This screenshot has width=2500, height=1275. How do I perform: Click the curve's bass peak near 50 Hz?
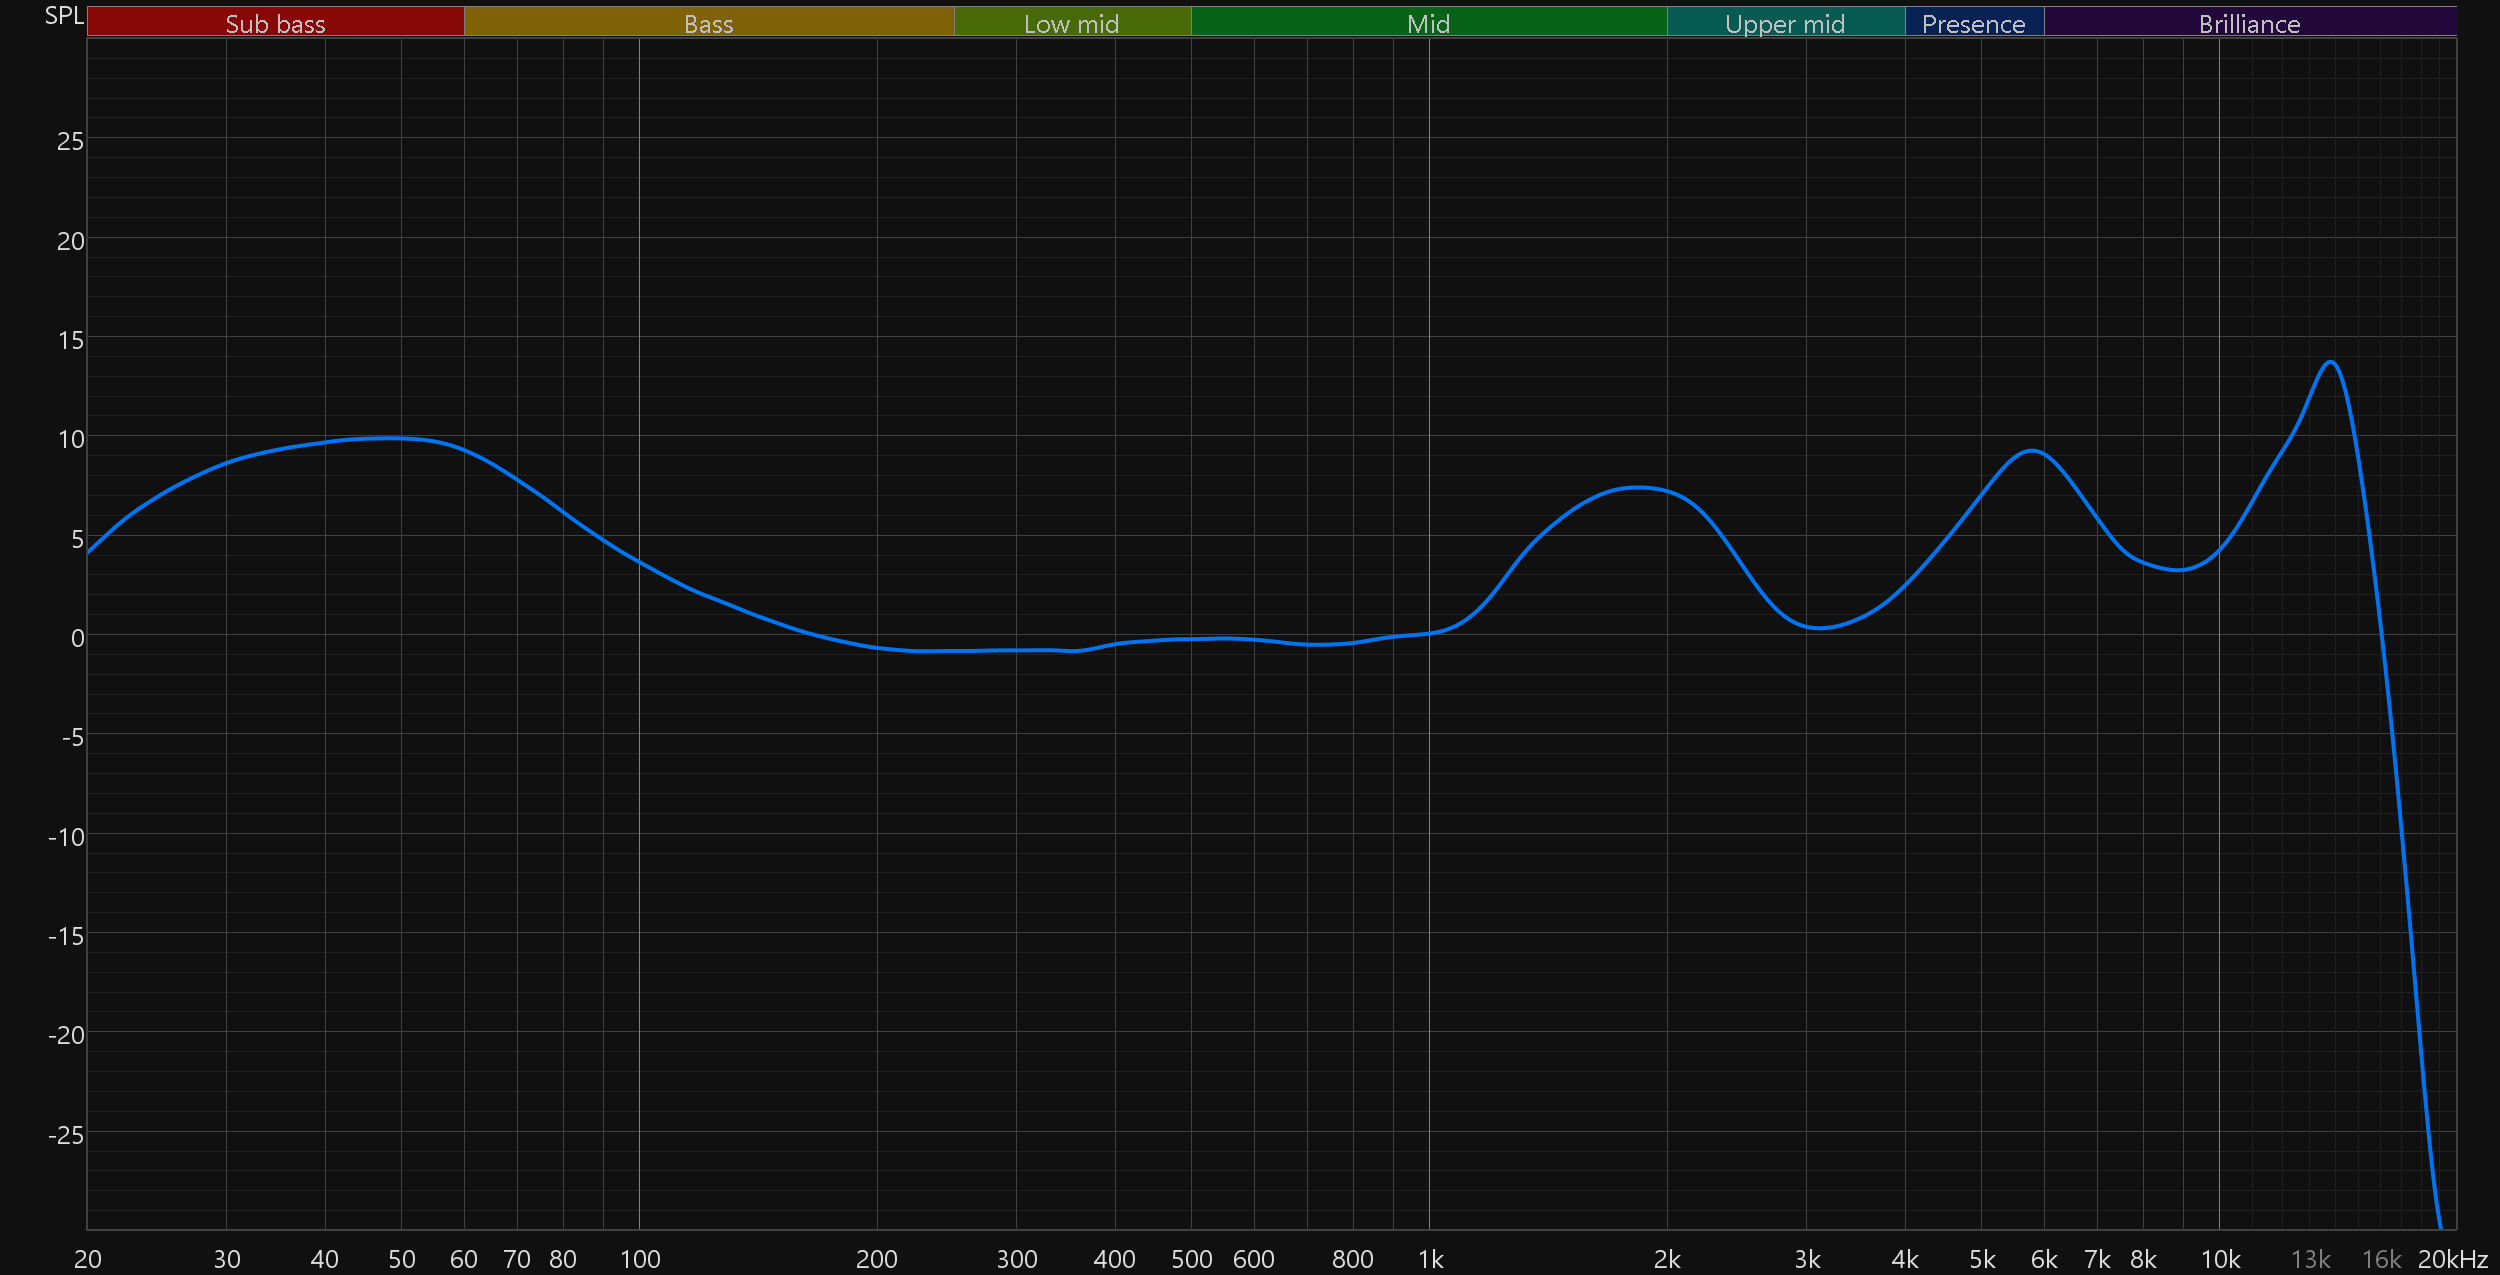pyautogui.click(x=392, y=438)
